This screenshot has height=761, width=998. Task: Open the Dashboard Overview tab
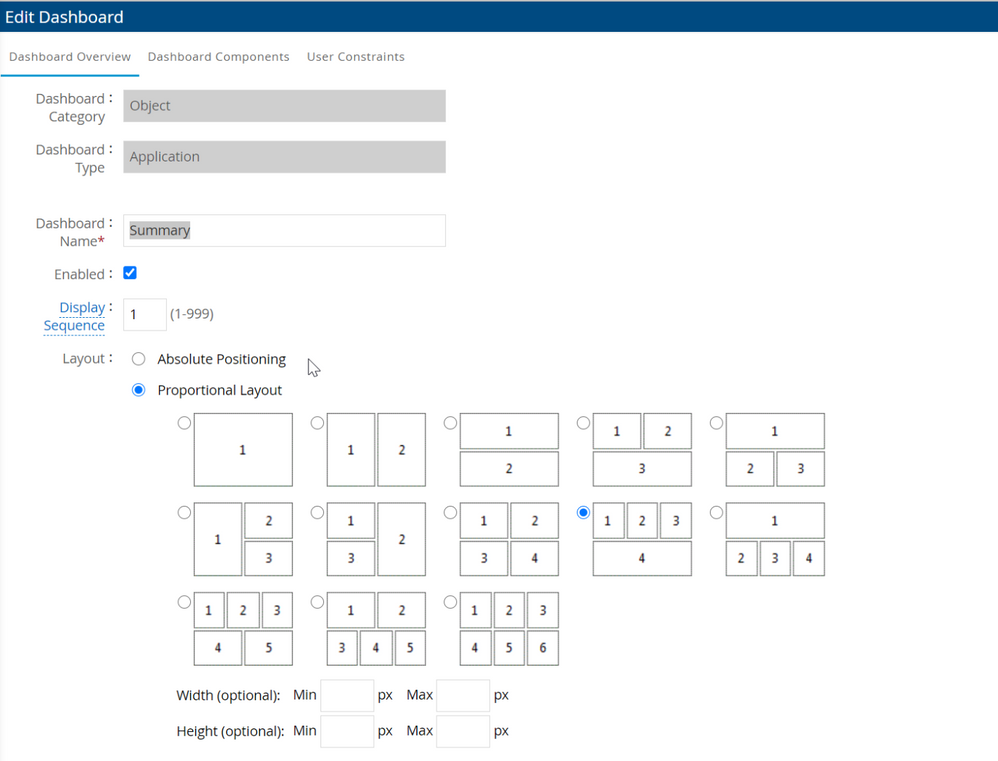pyautogui.click(x=70, y=57)
